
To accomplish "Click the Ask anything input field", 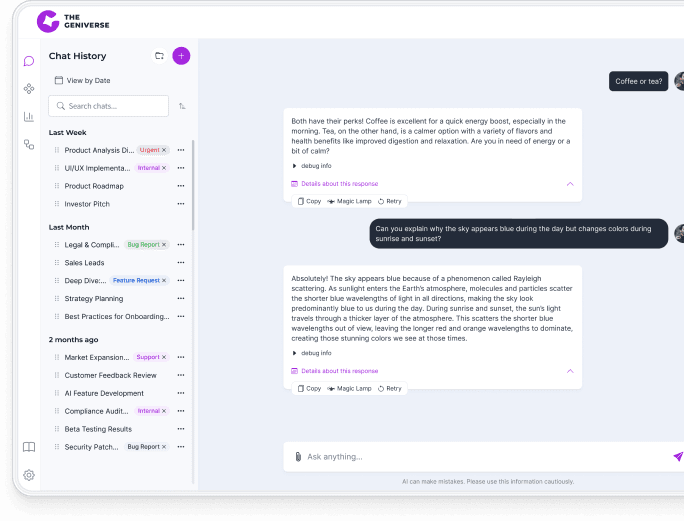I will 480,457.
